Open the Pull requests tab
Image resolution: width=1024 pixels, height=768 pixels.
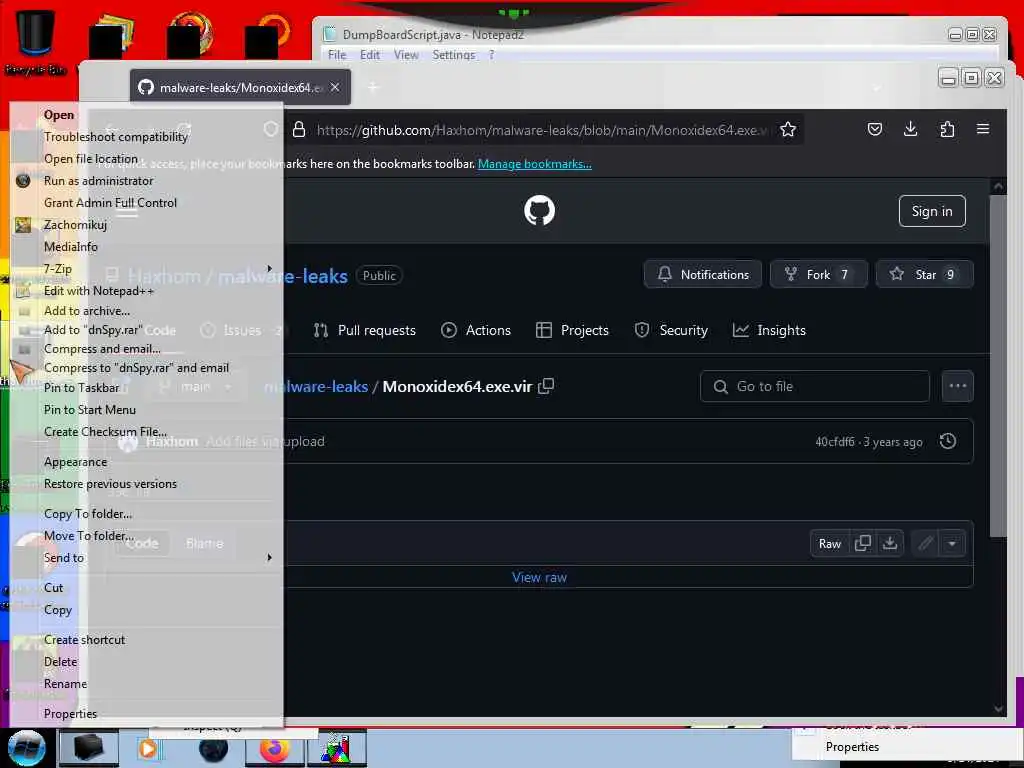coord(364,330)
